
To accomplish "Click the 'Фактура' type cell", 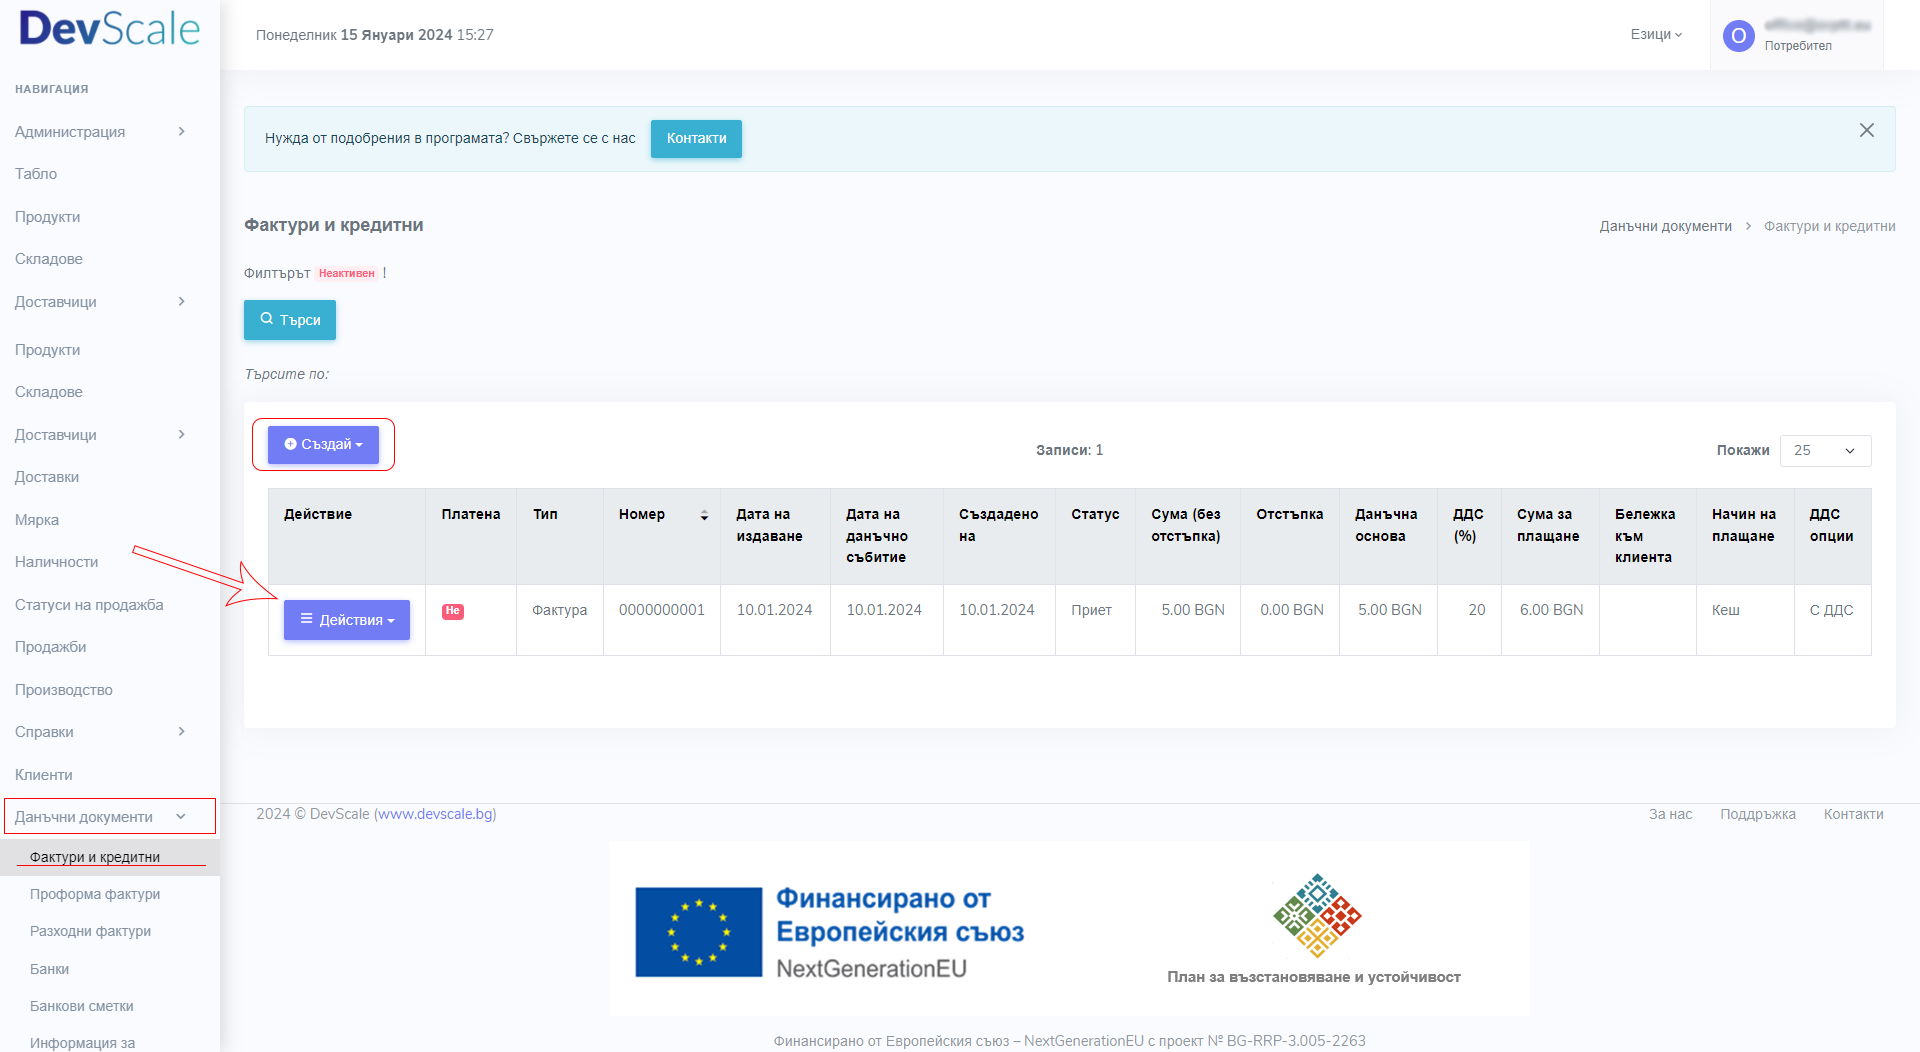I will pos(560,610).
